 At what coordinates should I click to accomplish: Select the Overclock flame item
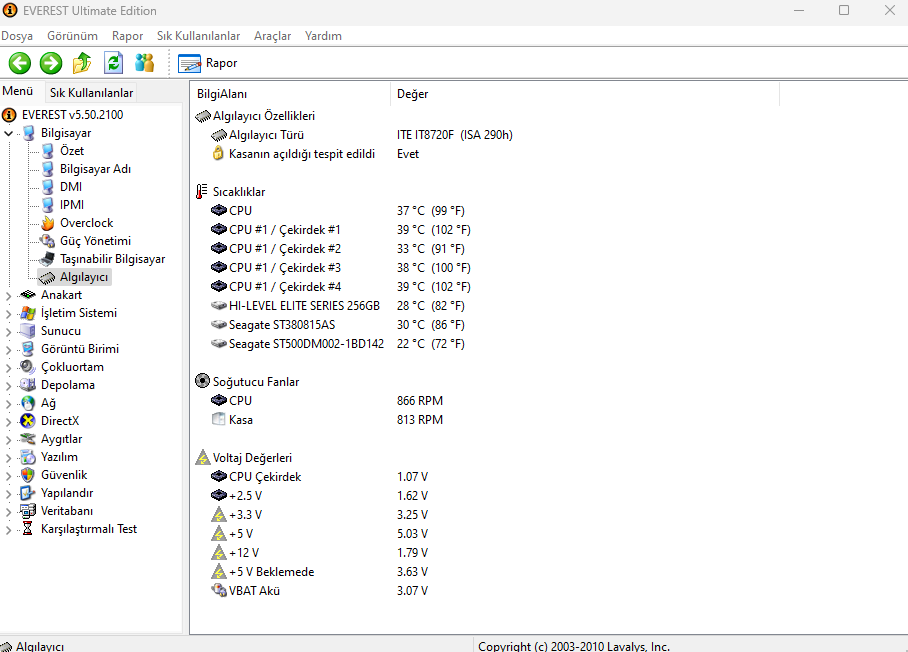pos(86,223)
